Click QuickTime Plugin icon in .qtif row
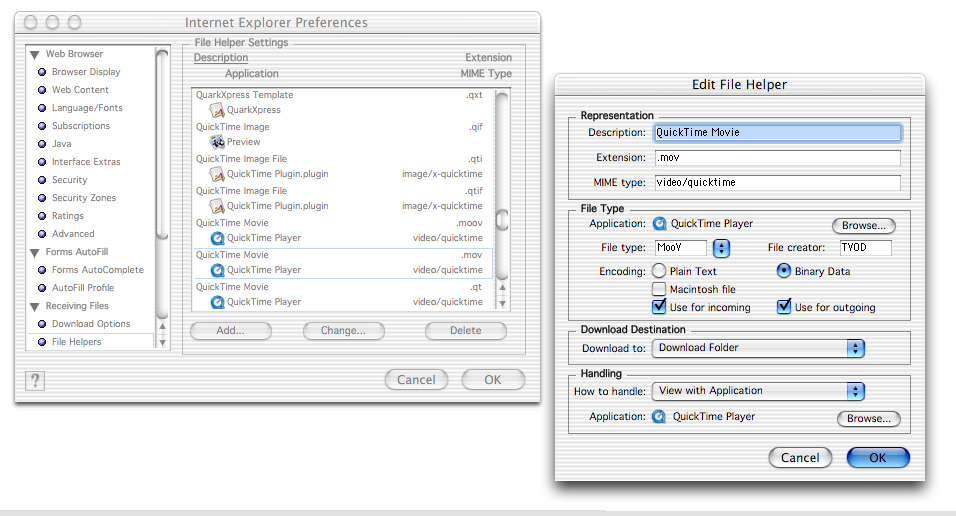 tap(217, 206)
